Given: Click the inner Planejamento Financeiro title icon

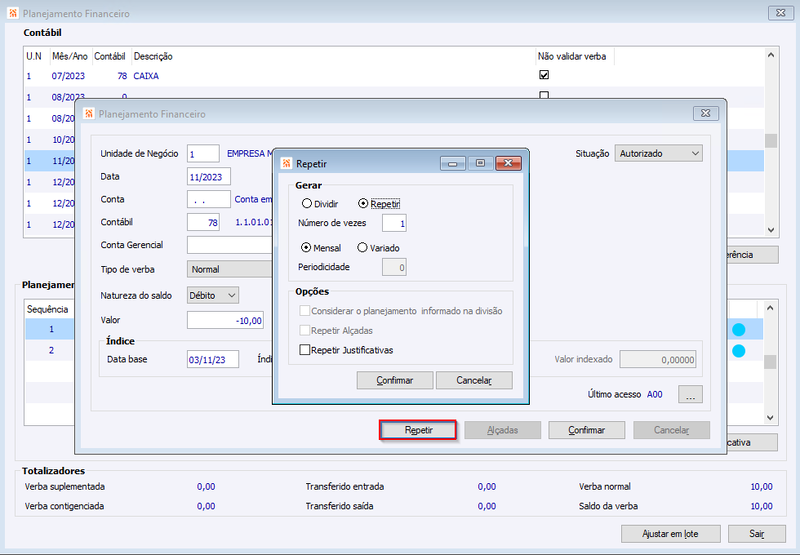Looking at the screenshot, I should click(89, 113).
